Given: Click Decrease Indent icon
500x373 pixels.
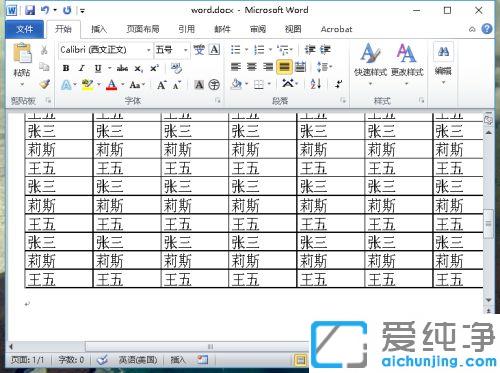Looking at the screenshot, I should click(x=310, y=50).
